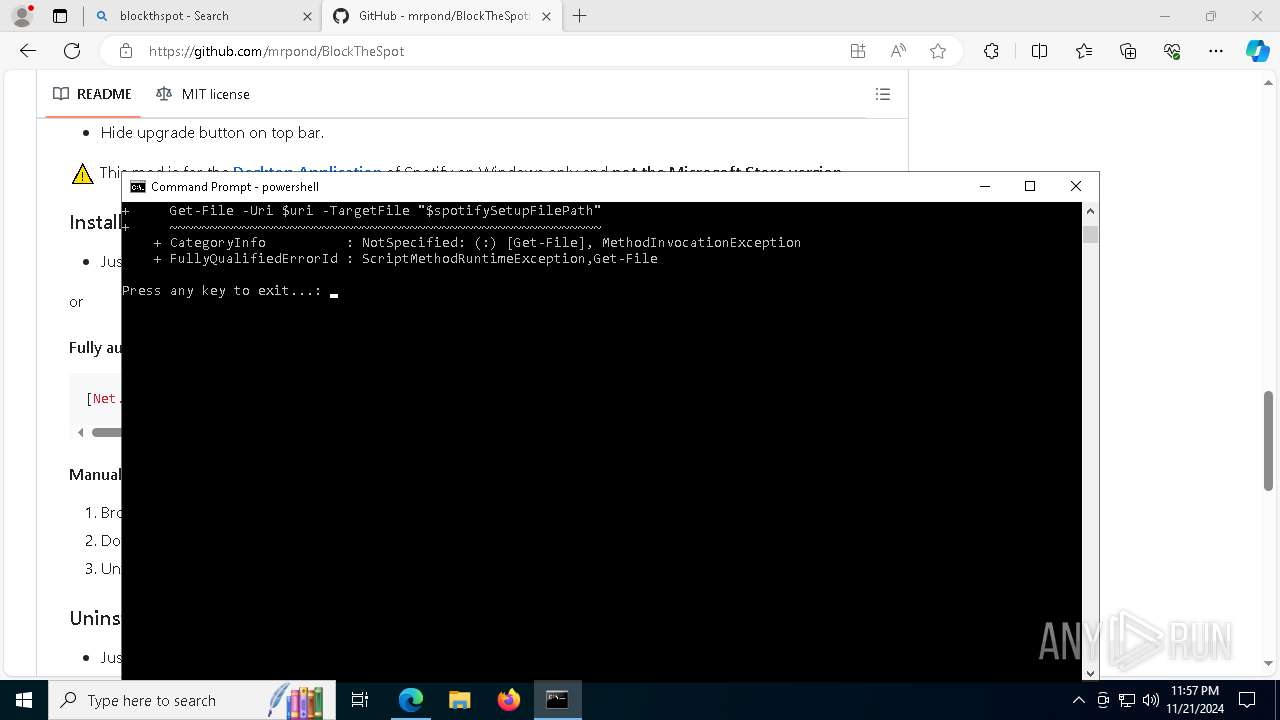Click Command Prompt scroll down arrow

[1090, 673]
